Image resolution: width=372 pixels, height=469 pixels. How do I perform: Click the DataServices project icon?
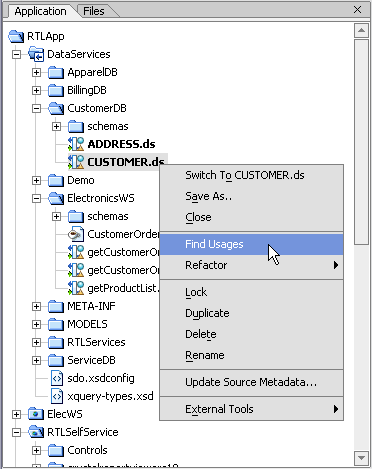tap(36, 54)
